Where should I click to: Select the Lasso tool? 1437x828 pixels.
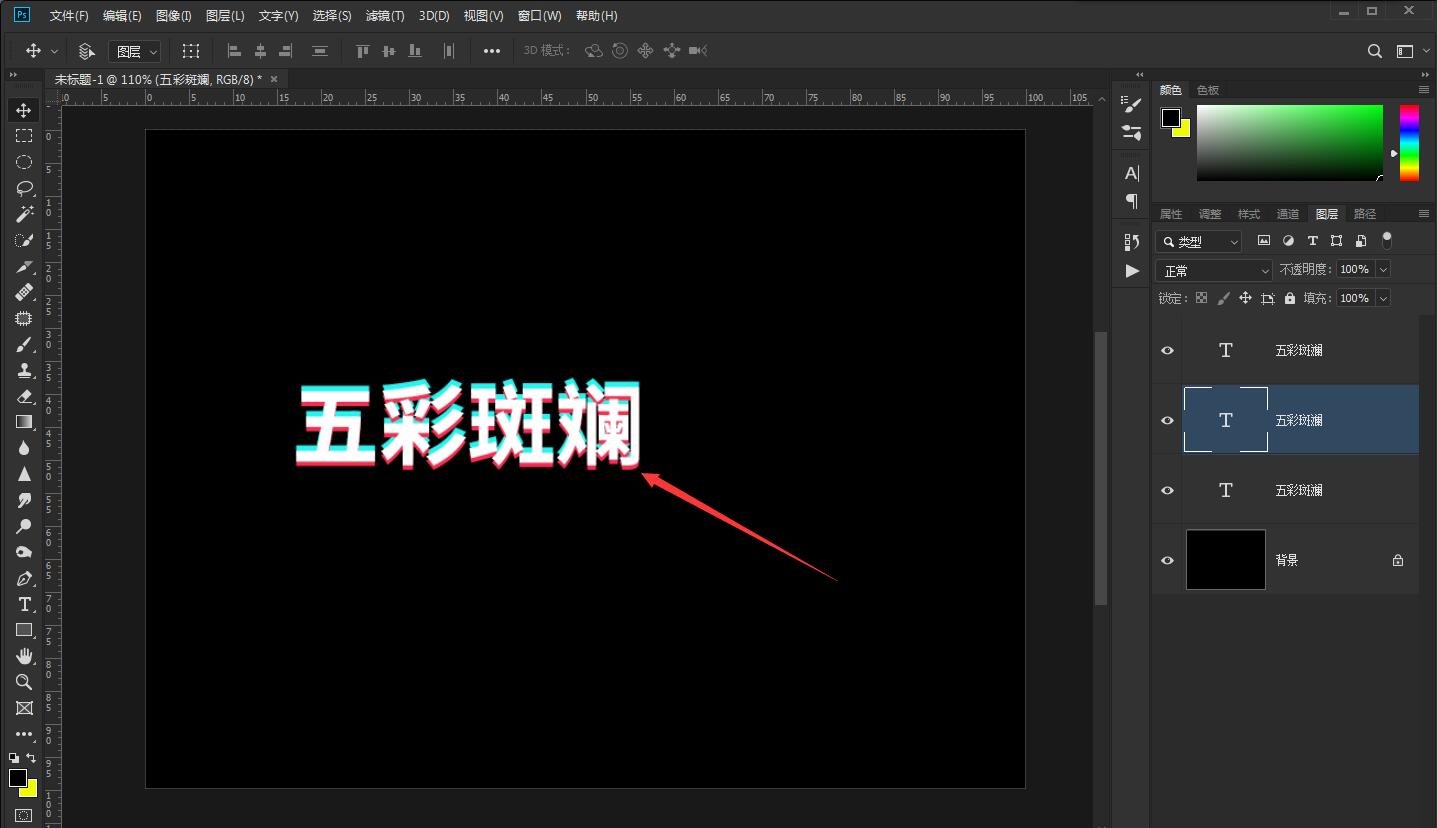point(24,188)
